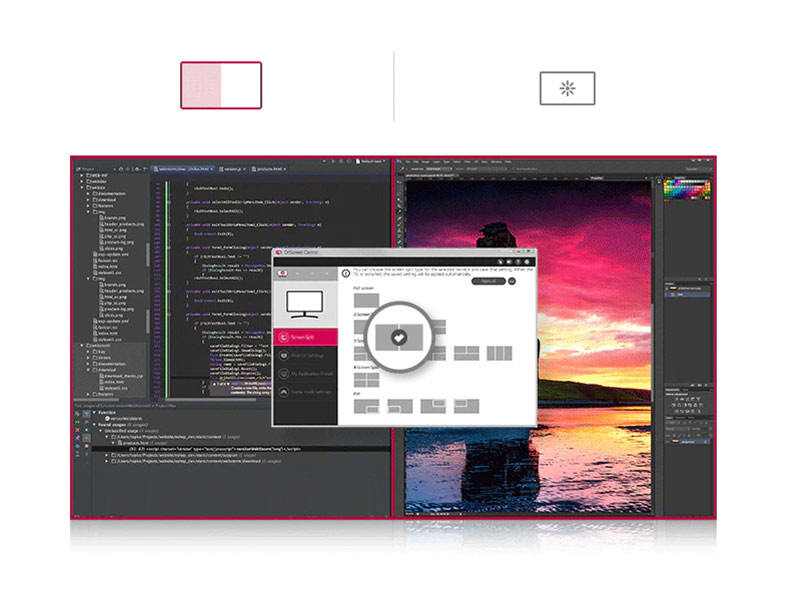This screenshot has height=600, width=800.
Task: Select the highlighted second layer in Layers panel
Action: [x=688, y=294]
